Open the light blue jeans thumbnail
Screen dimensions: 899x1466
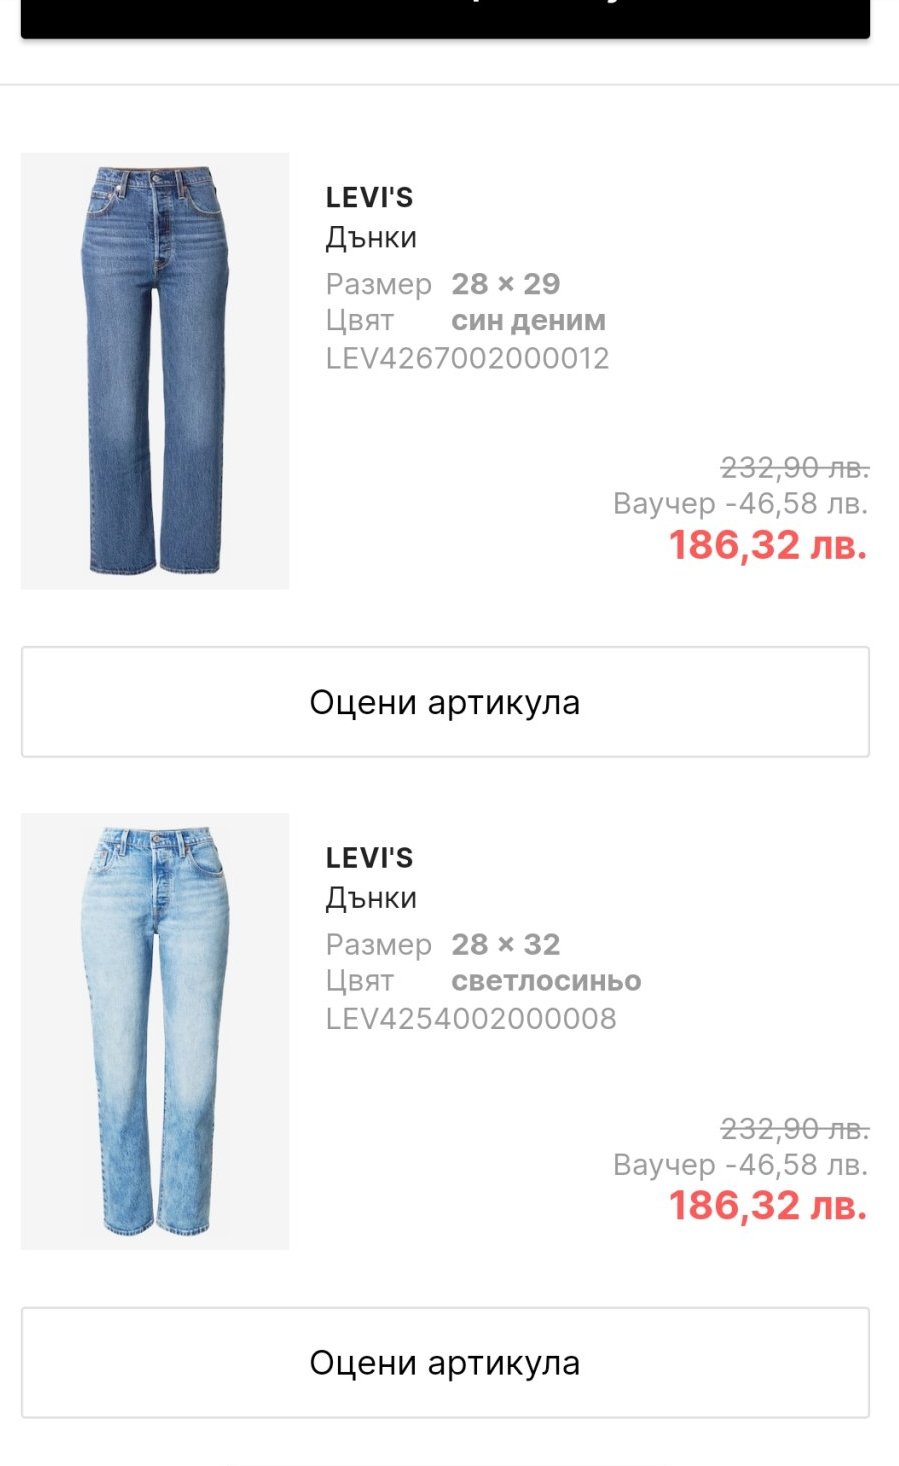pos(155,1031)
